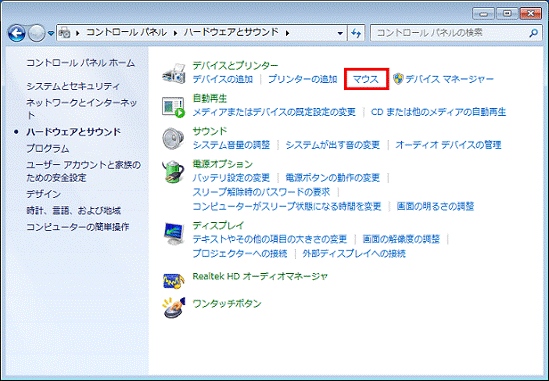
Task: Open the サウンド heading
Action: point(210,131)
